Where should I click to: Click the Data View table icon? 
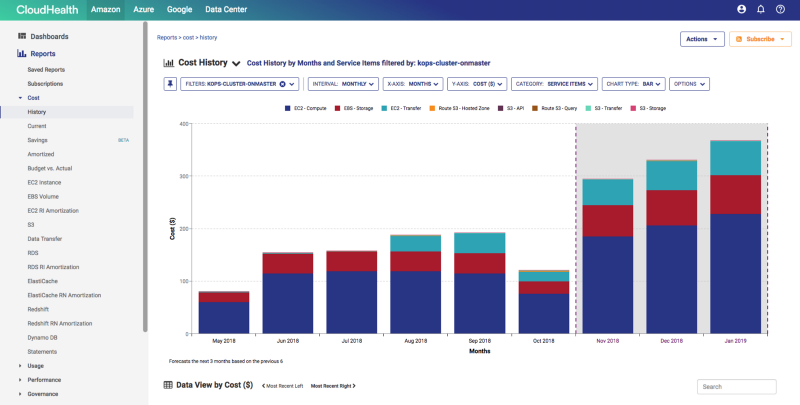[x=168, y=385]
